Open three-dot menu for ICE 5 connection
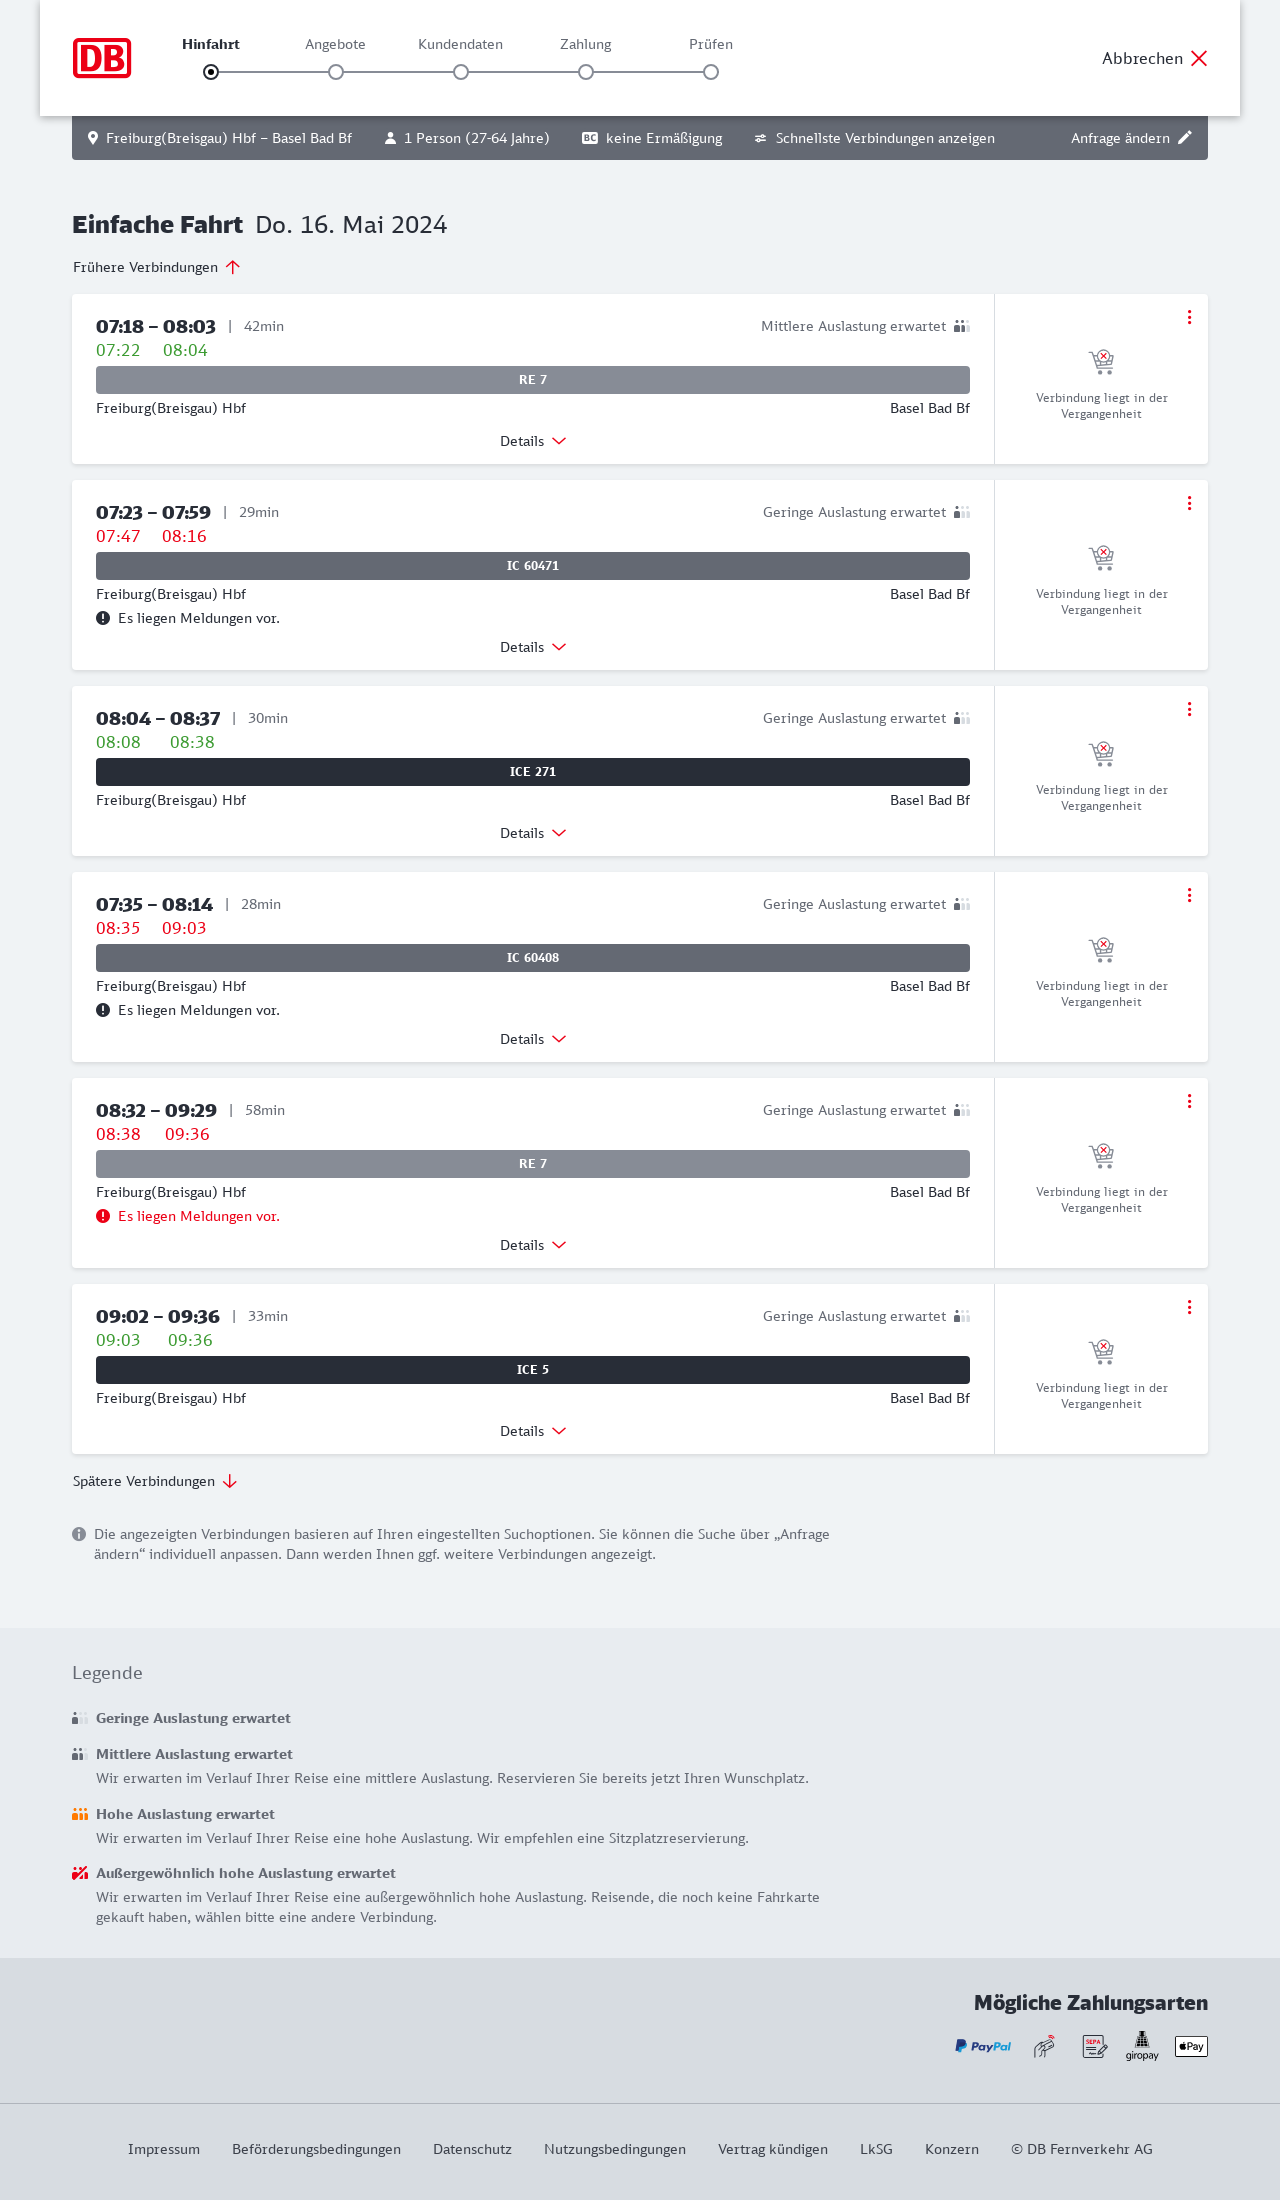 1189,1307
